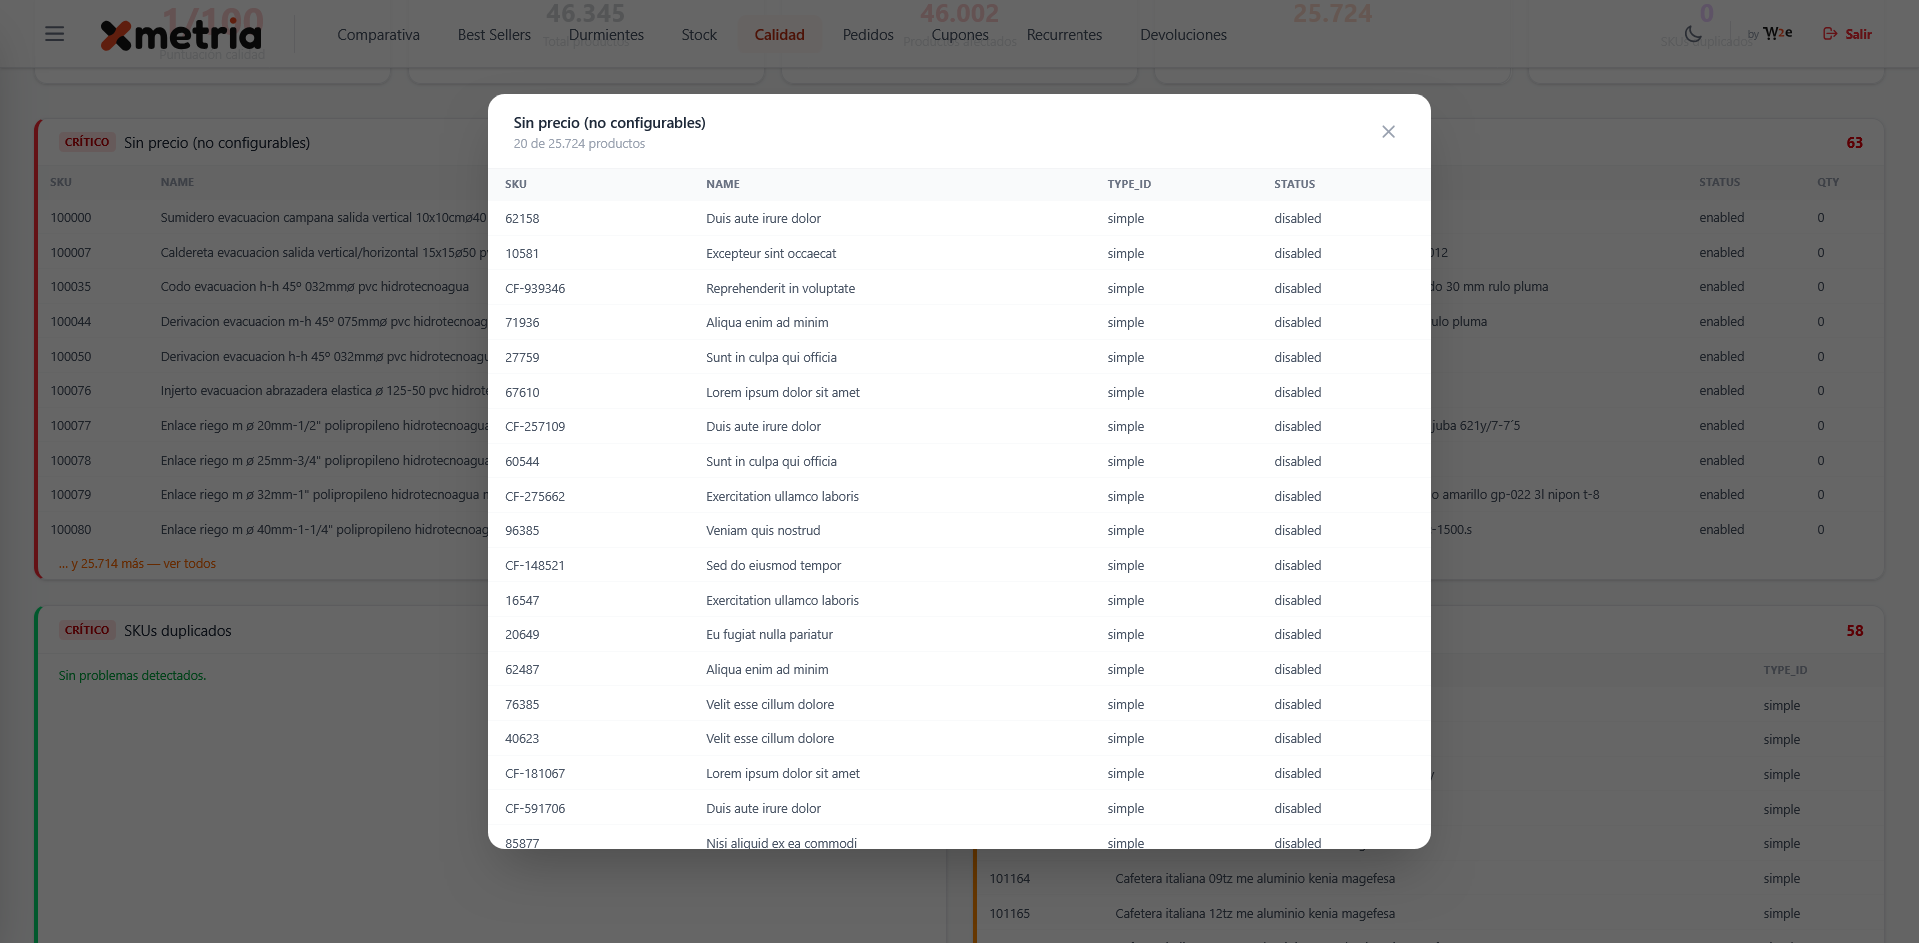Close the Sin precio modal dialog
Image resolution: width=1920 pixels, height=943 pixels.
click(x=1388, y=132)
